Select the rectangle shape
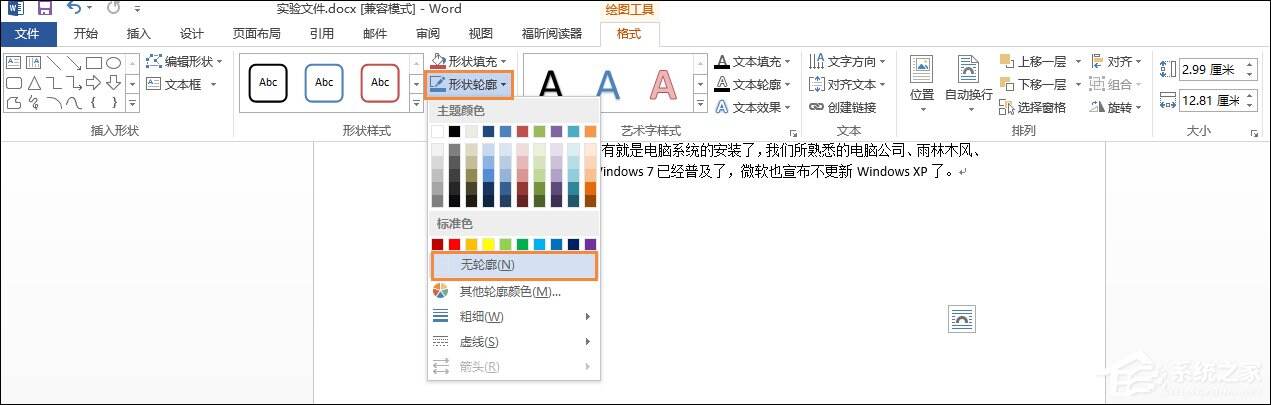This screenshot has width=1271, height=405. point(92,63)
